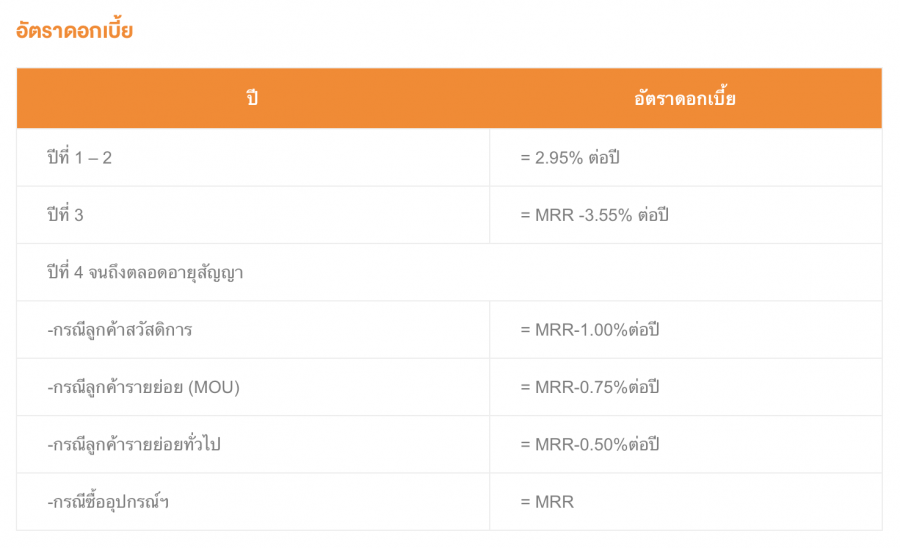This screenshot has height=548, width=900.
Task: Click the ปี column header
Action: [x=252, y=99]
